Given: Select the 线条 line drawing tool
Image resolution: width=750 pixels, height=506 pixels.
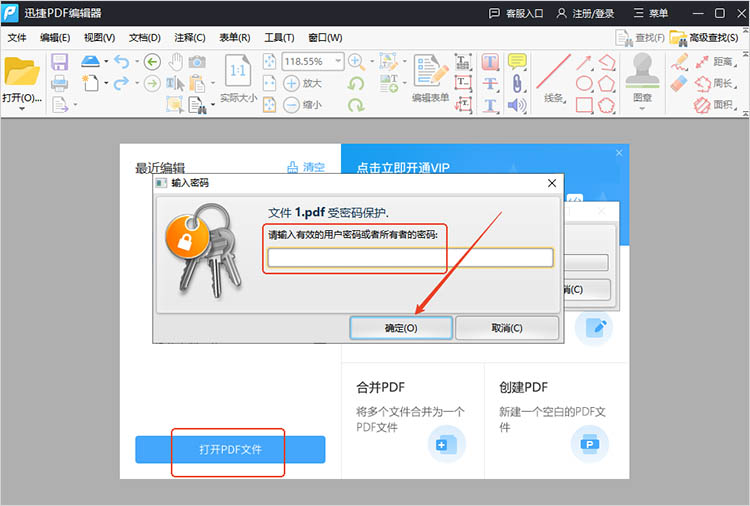Looking at the screenshot, I should click(554, 79).
